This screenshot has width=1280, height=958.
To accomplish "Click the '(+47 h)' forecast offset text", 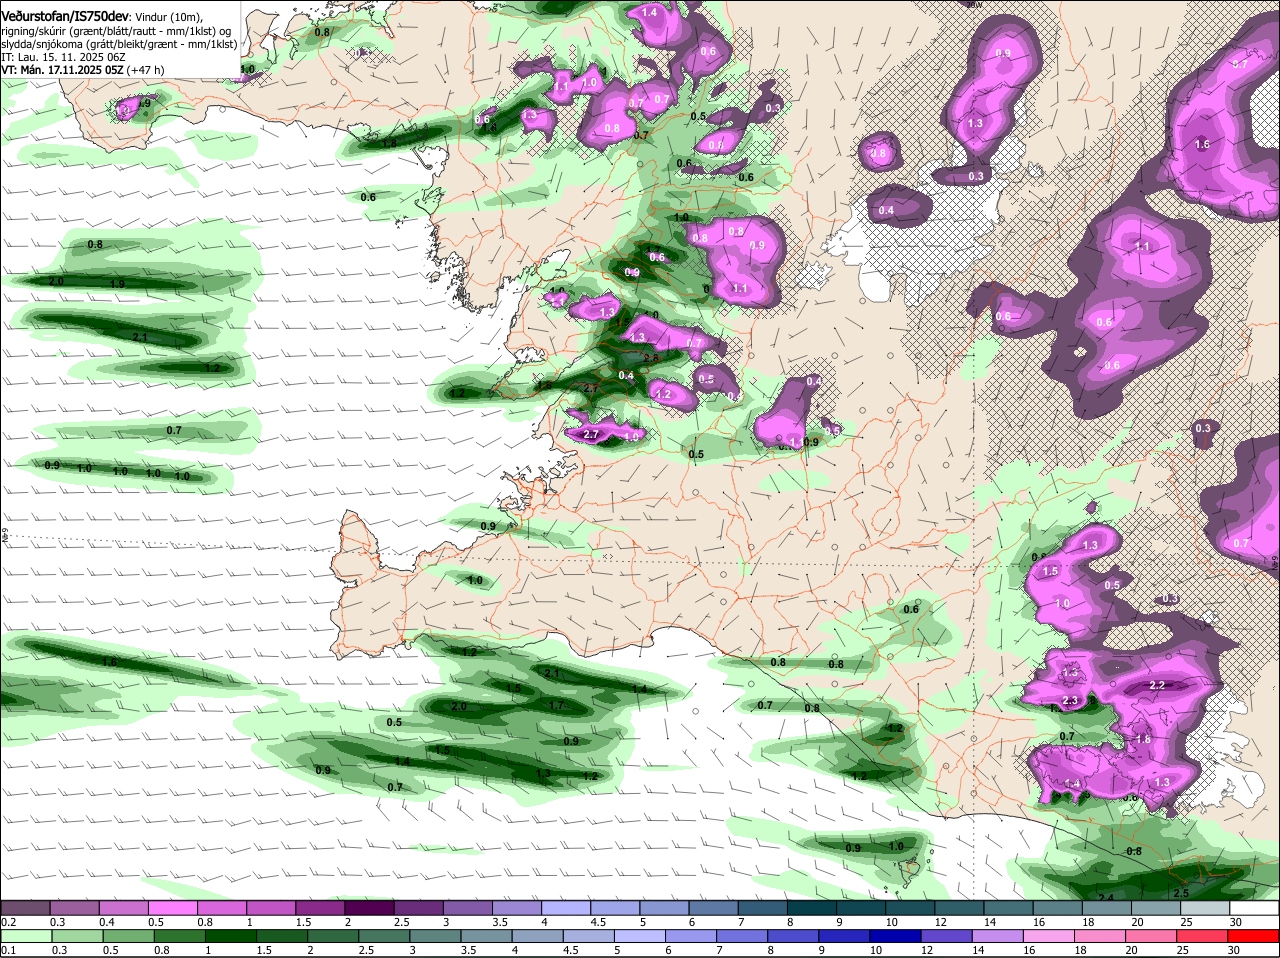I will (146, 70).
